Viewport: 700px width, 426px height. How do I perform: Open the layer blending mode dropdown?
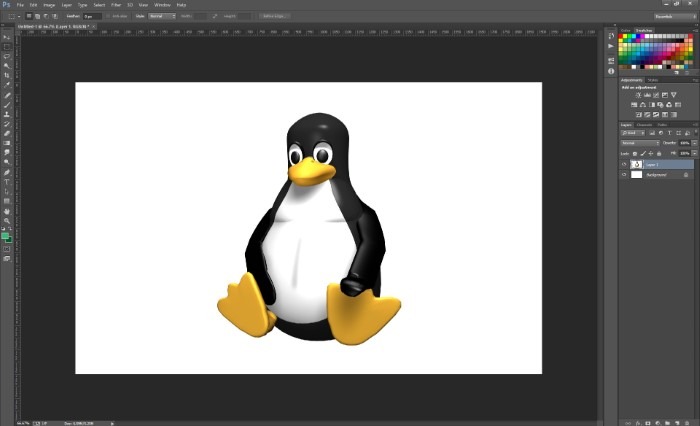click(640, 143)
